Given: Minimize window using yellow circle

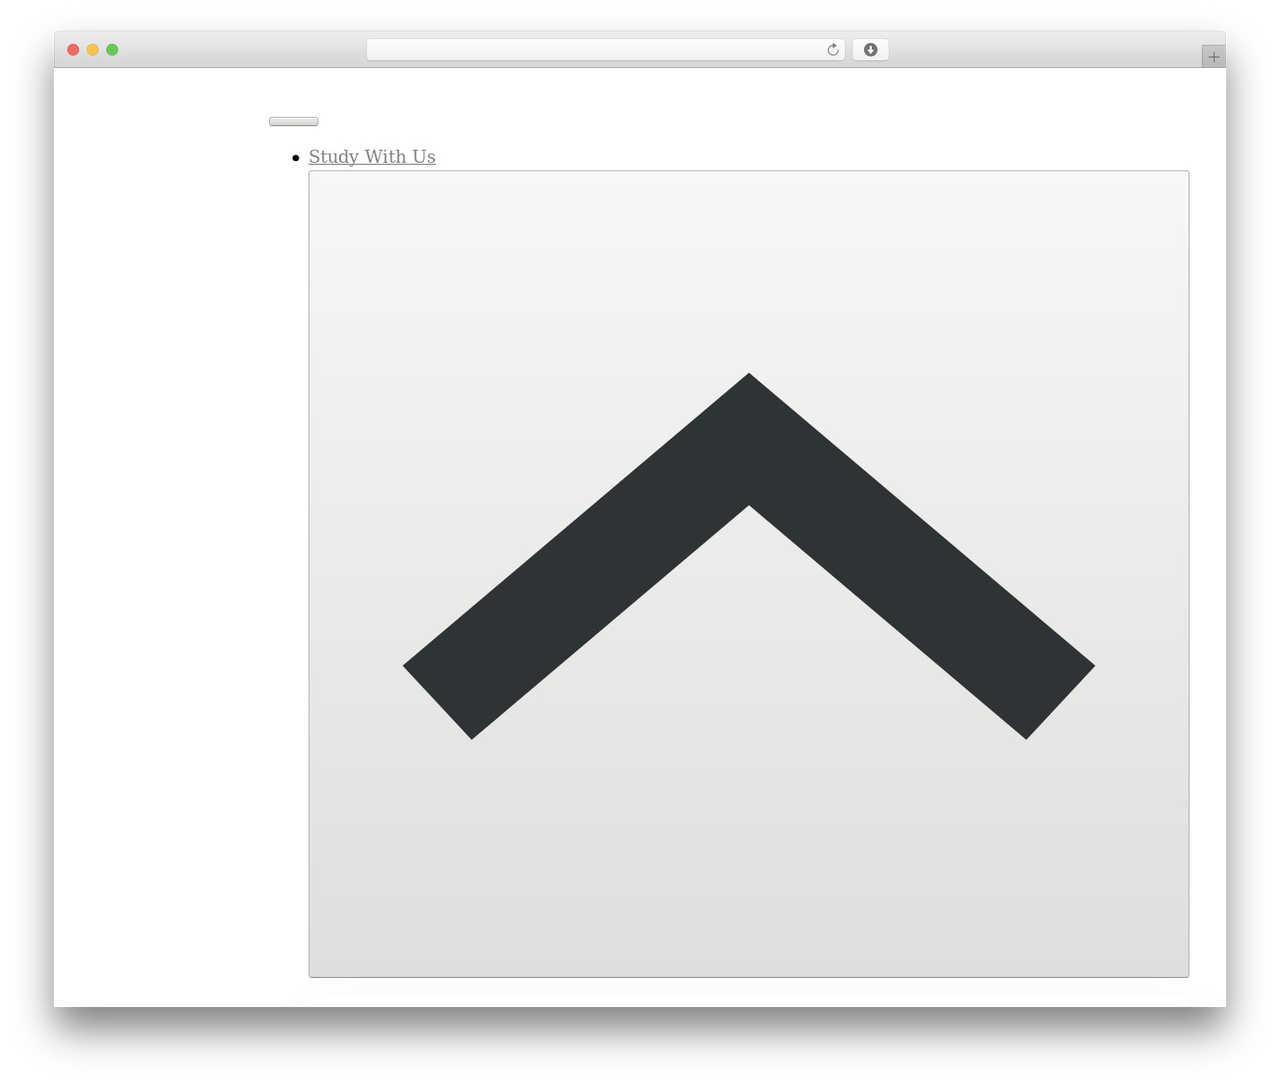Looking at the screenshot, I should pyautogui.click(x=93, y=50).
